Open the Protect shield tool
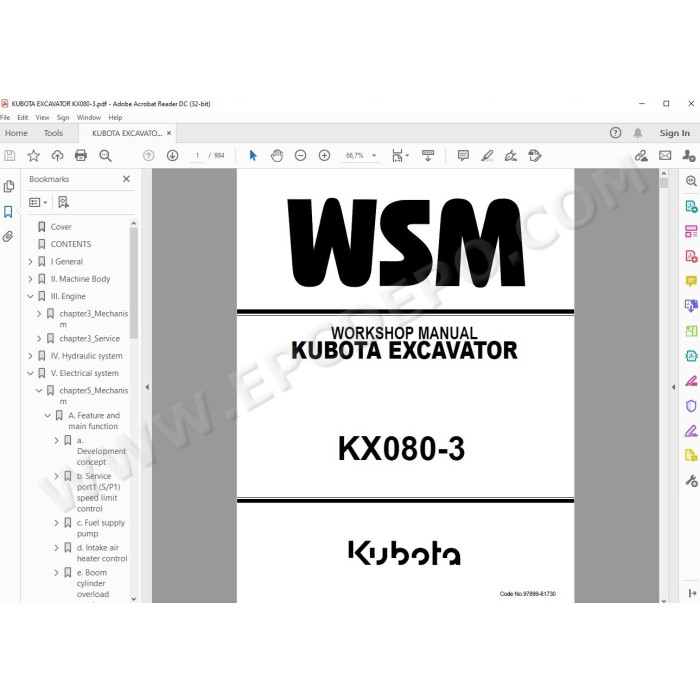 tap(691, 406)
